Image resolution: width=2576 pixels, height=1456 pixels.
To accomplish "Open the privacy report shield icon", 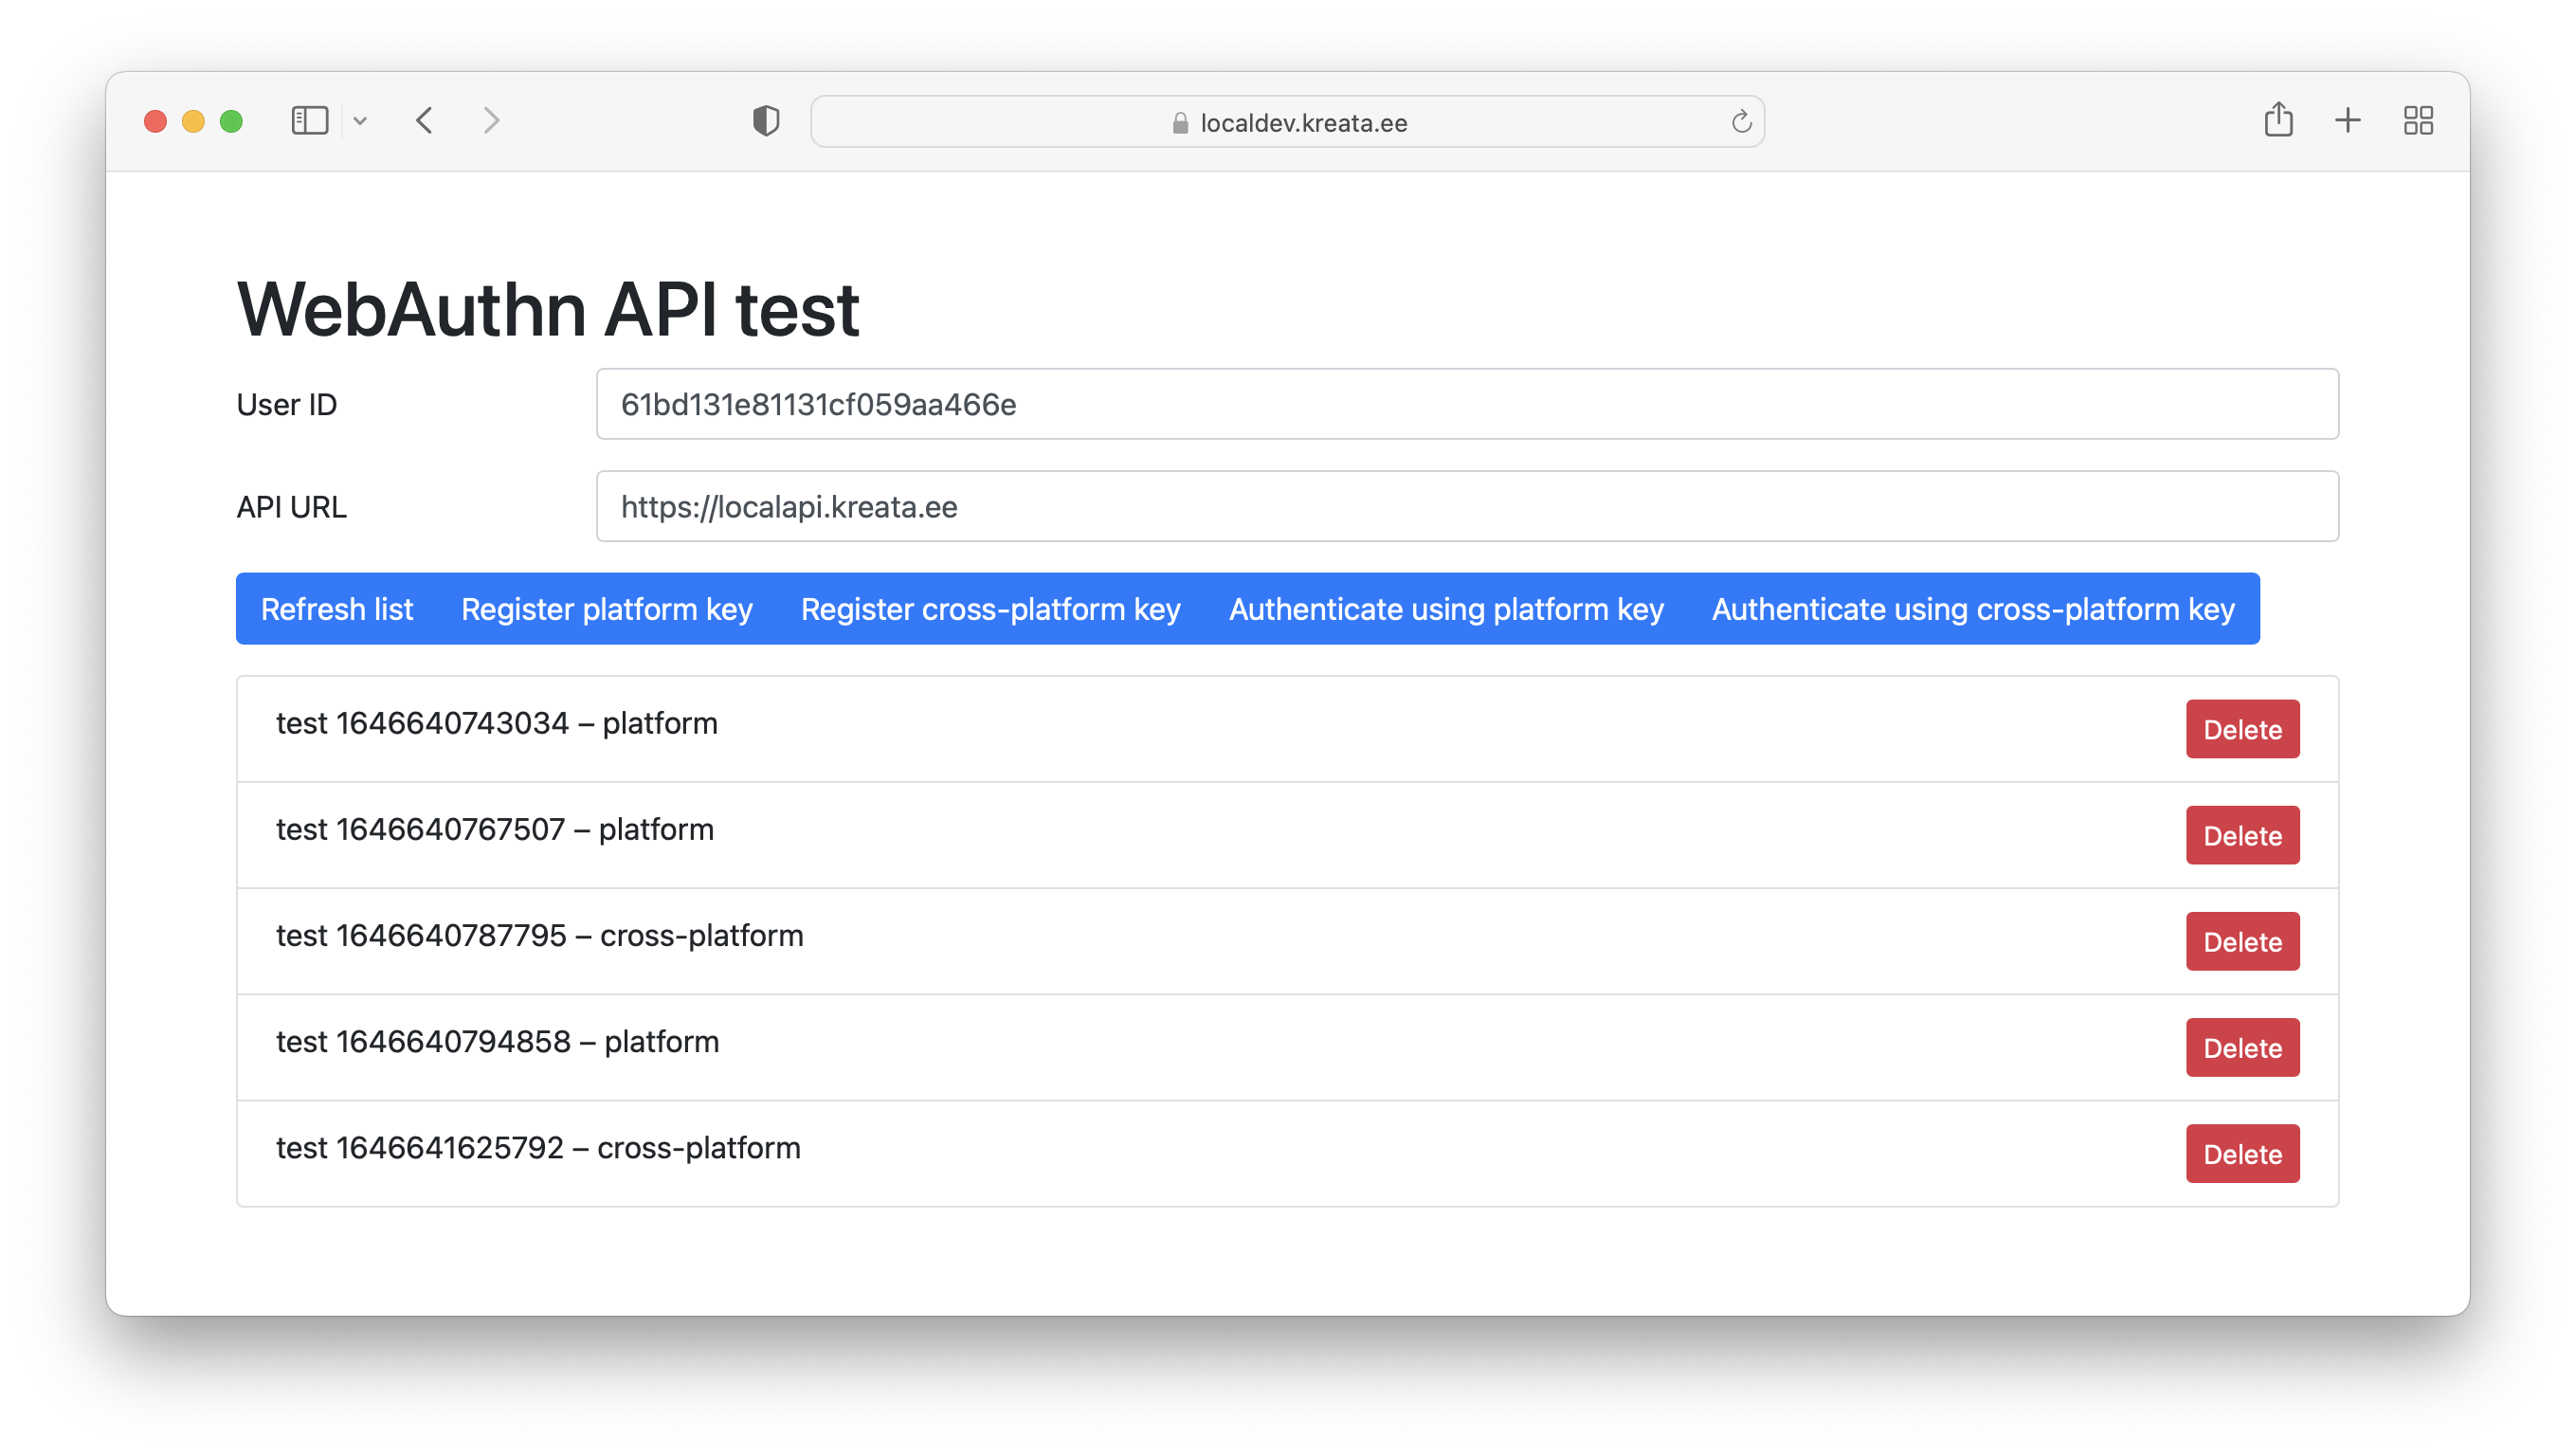I will click(766, 121).
